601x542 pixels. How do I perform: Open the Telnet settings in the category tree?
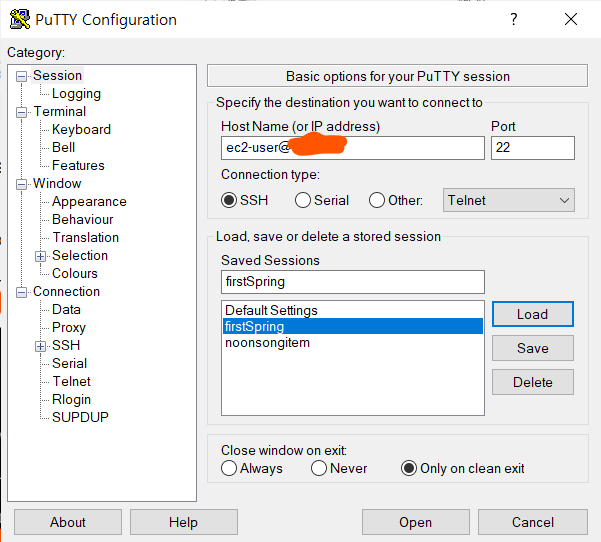pos(71,382)
